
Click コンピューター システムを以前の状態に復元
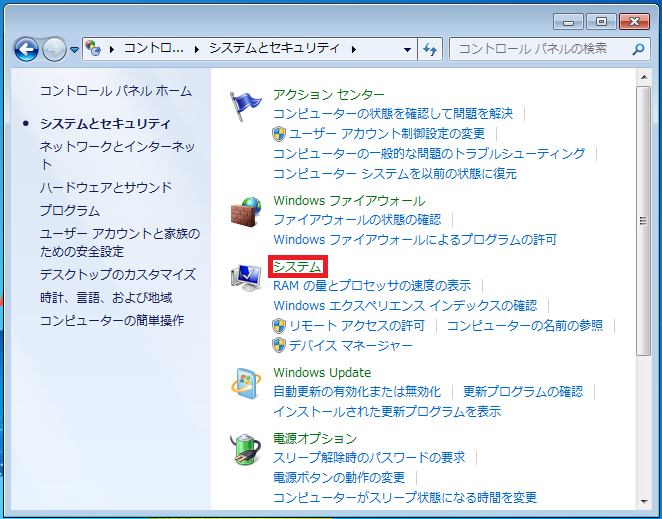coord(395,174)
